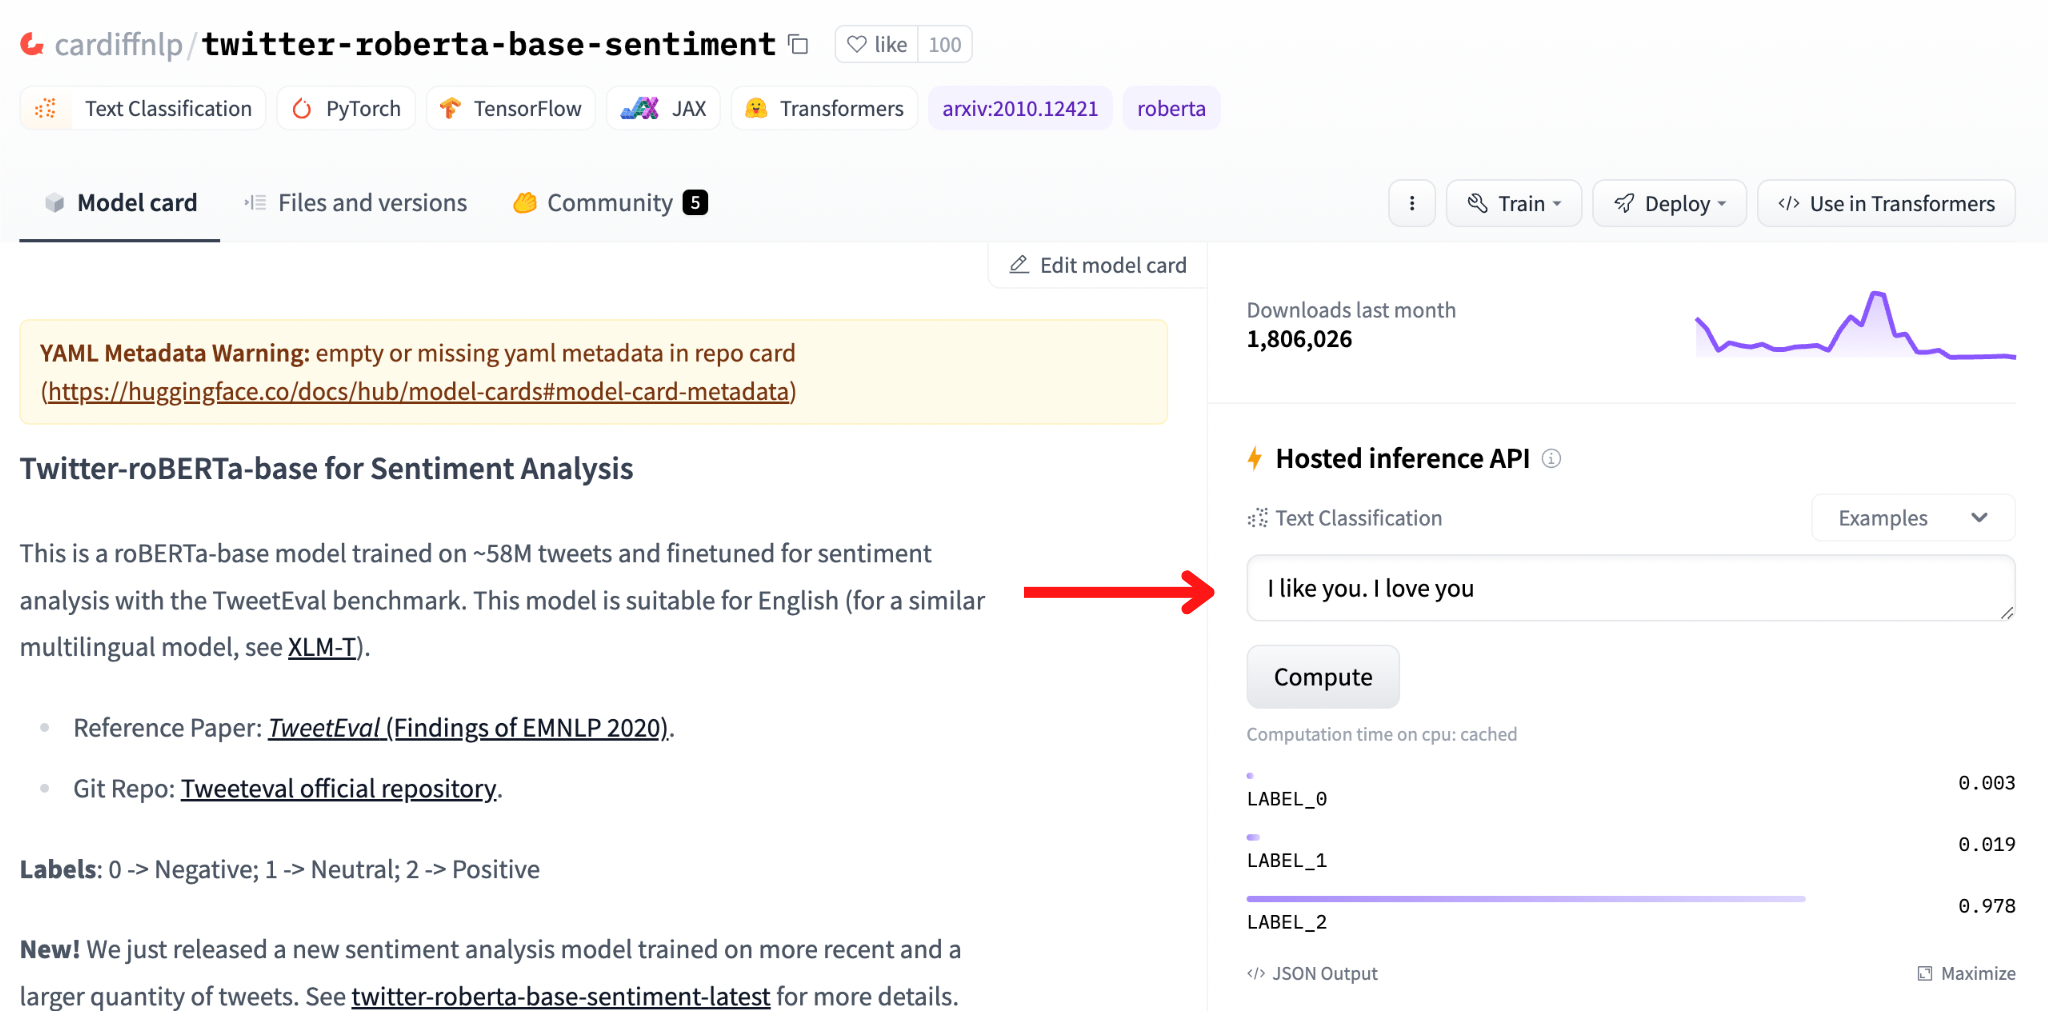Expand the Deploy dropdown
This screenshot has width=2048, height=1011.
click(1670, 204)
